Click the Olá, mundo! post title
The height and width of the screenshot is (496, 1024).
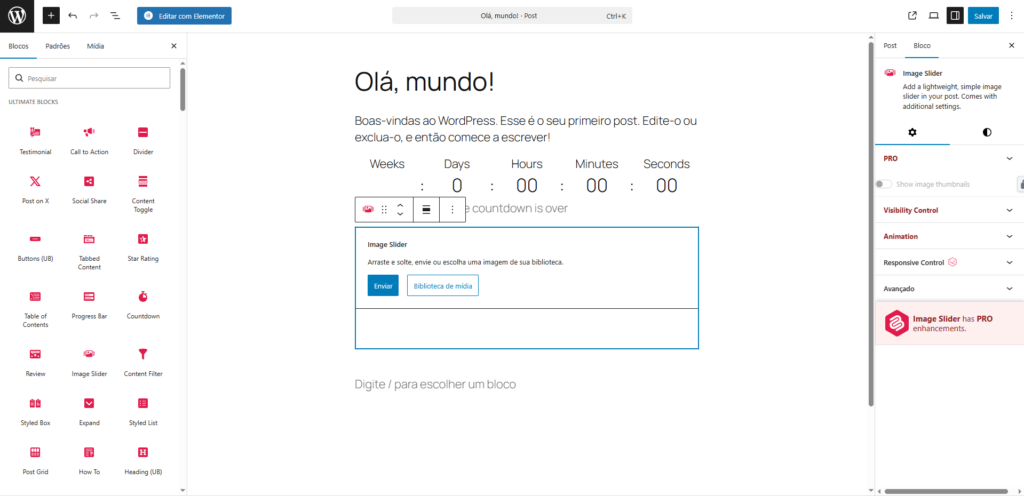[424, 82]
